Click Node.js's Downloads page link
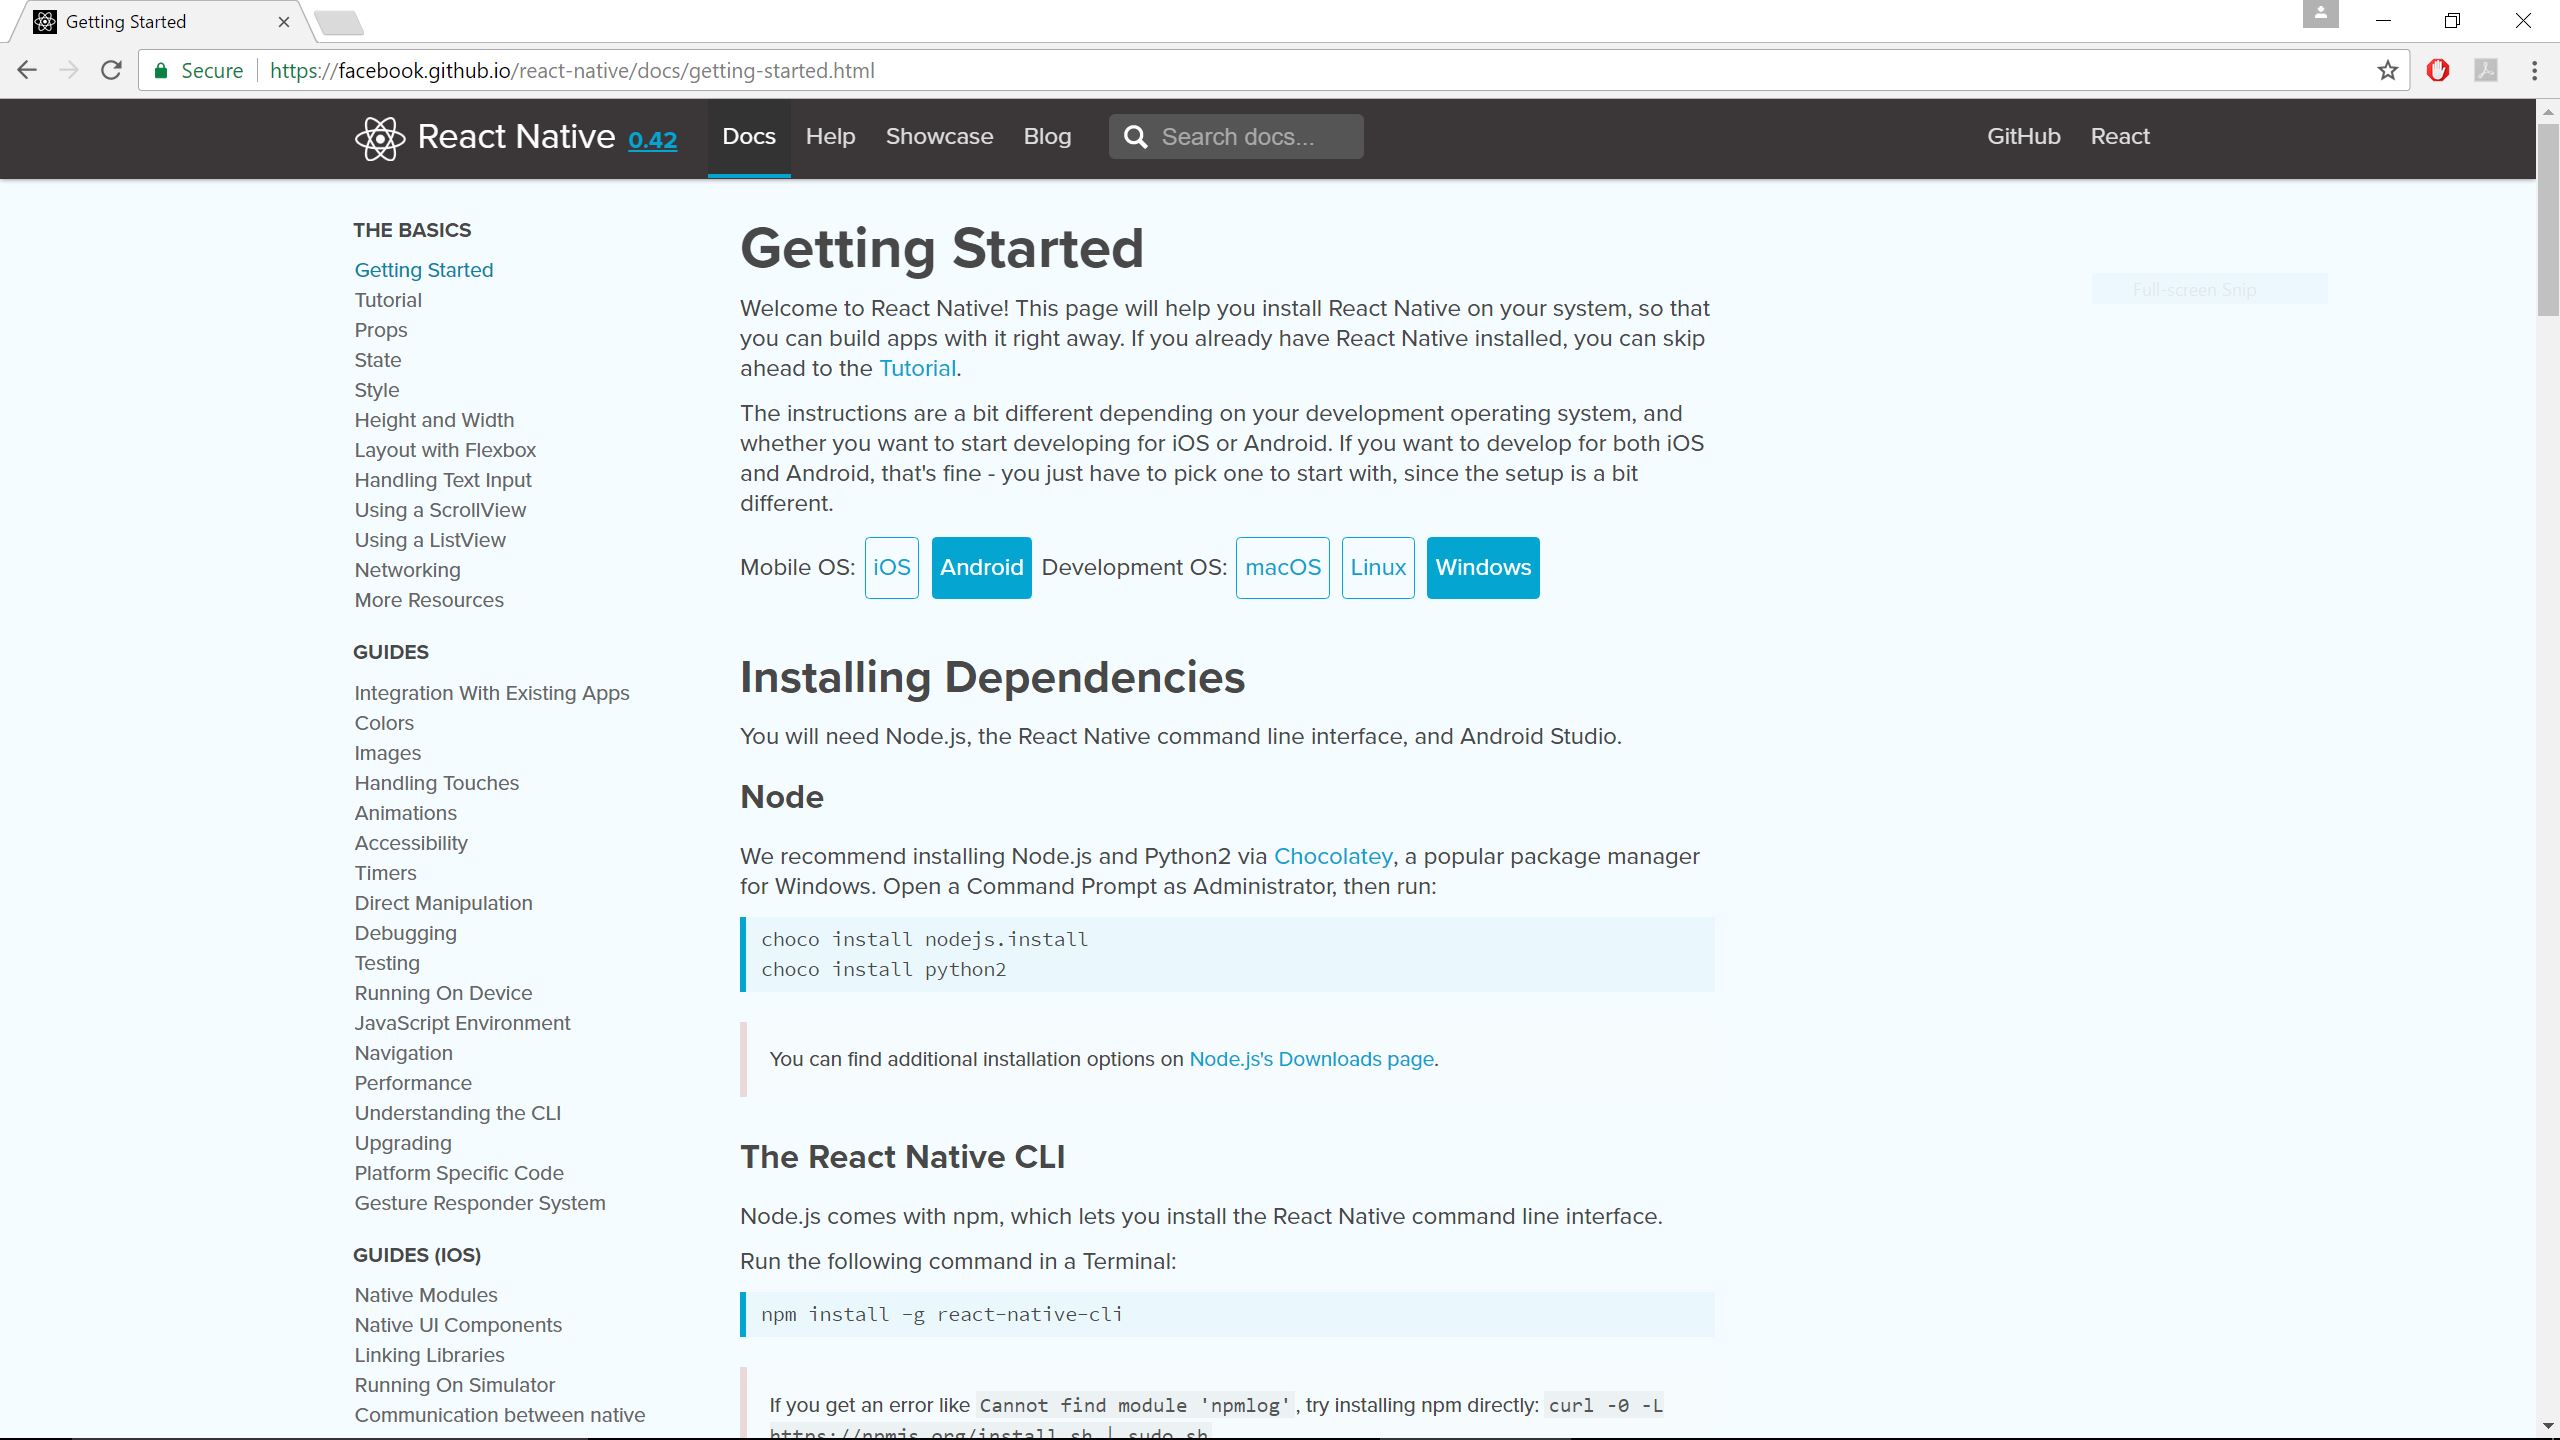The height and width of the screenshot is (1440, 2560). pos(1312,1058)
